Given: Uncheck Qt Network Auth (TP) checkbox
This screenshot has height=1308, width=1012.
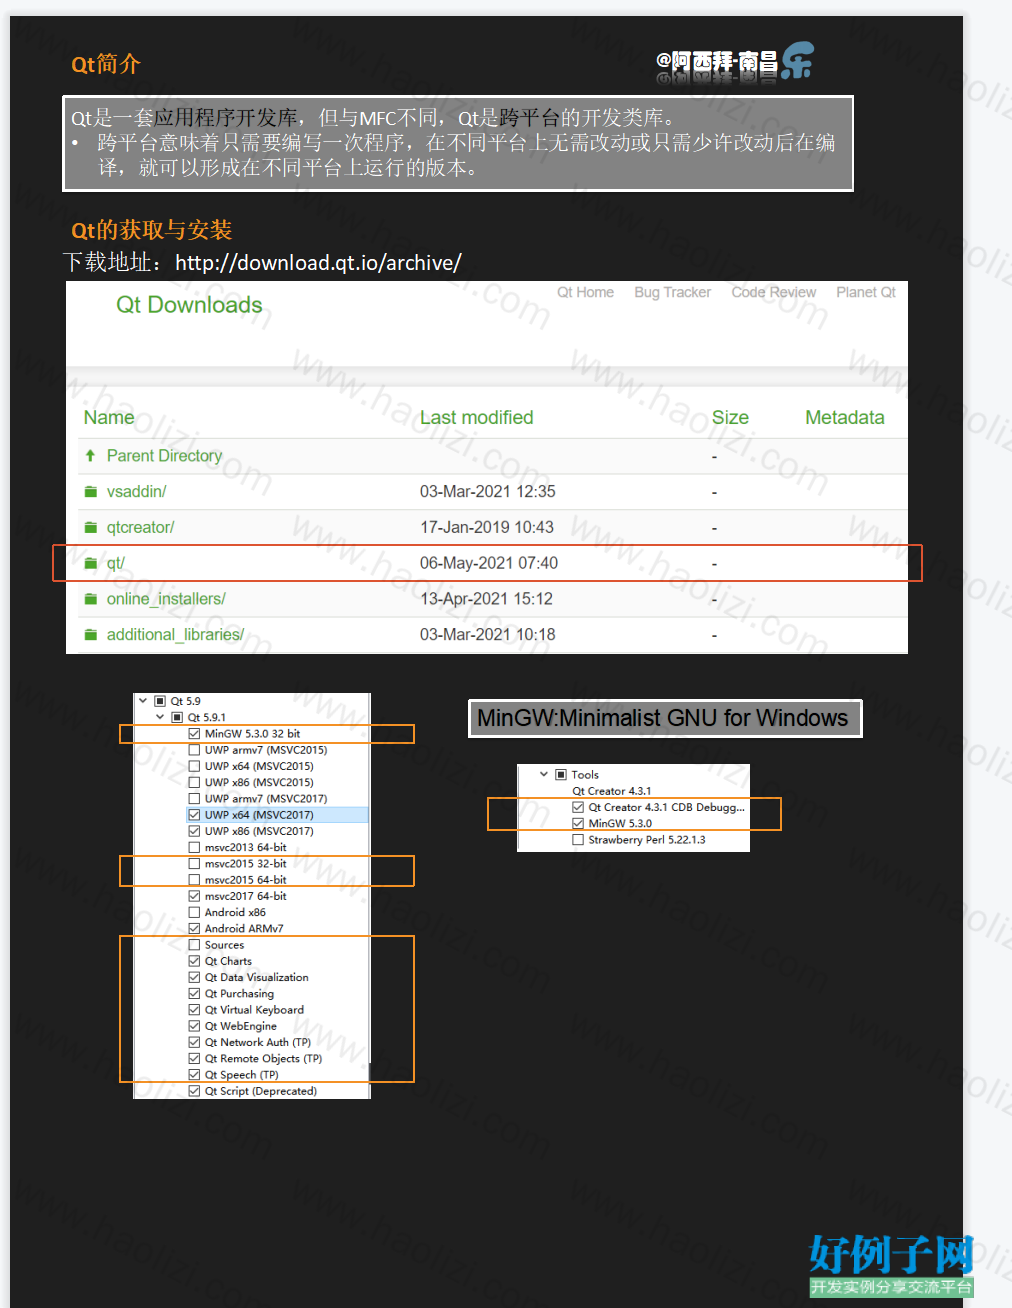Looking at the screenshot, I should pyautogui.click(x=194, y=1042).
